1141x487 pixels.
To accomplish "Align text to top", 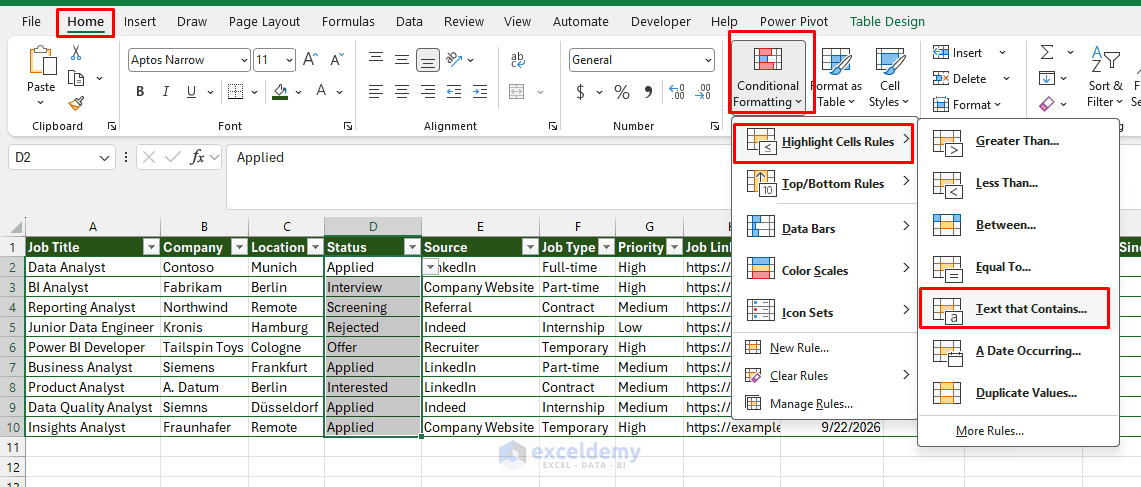I will coord(375,59).
